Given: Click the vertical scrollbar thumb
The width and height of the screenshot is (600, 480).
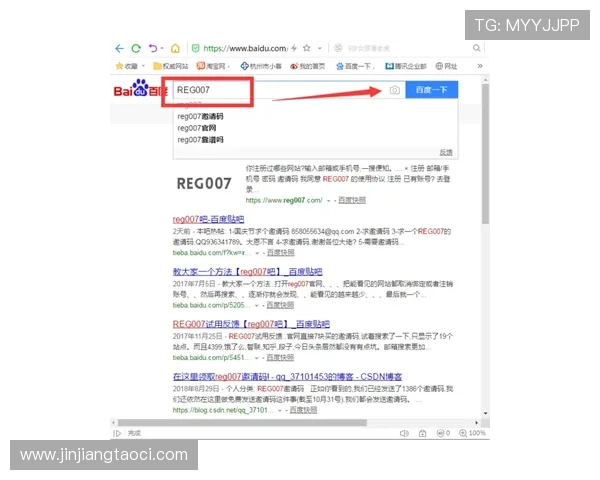Looking at the screenshot, I should (485, 153).
